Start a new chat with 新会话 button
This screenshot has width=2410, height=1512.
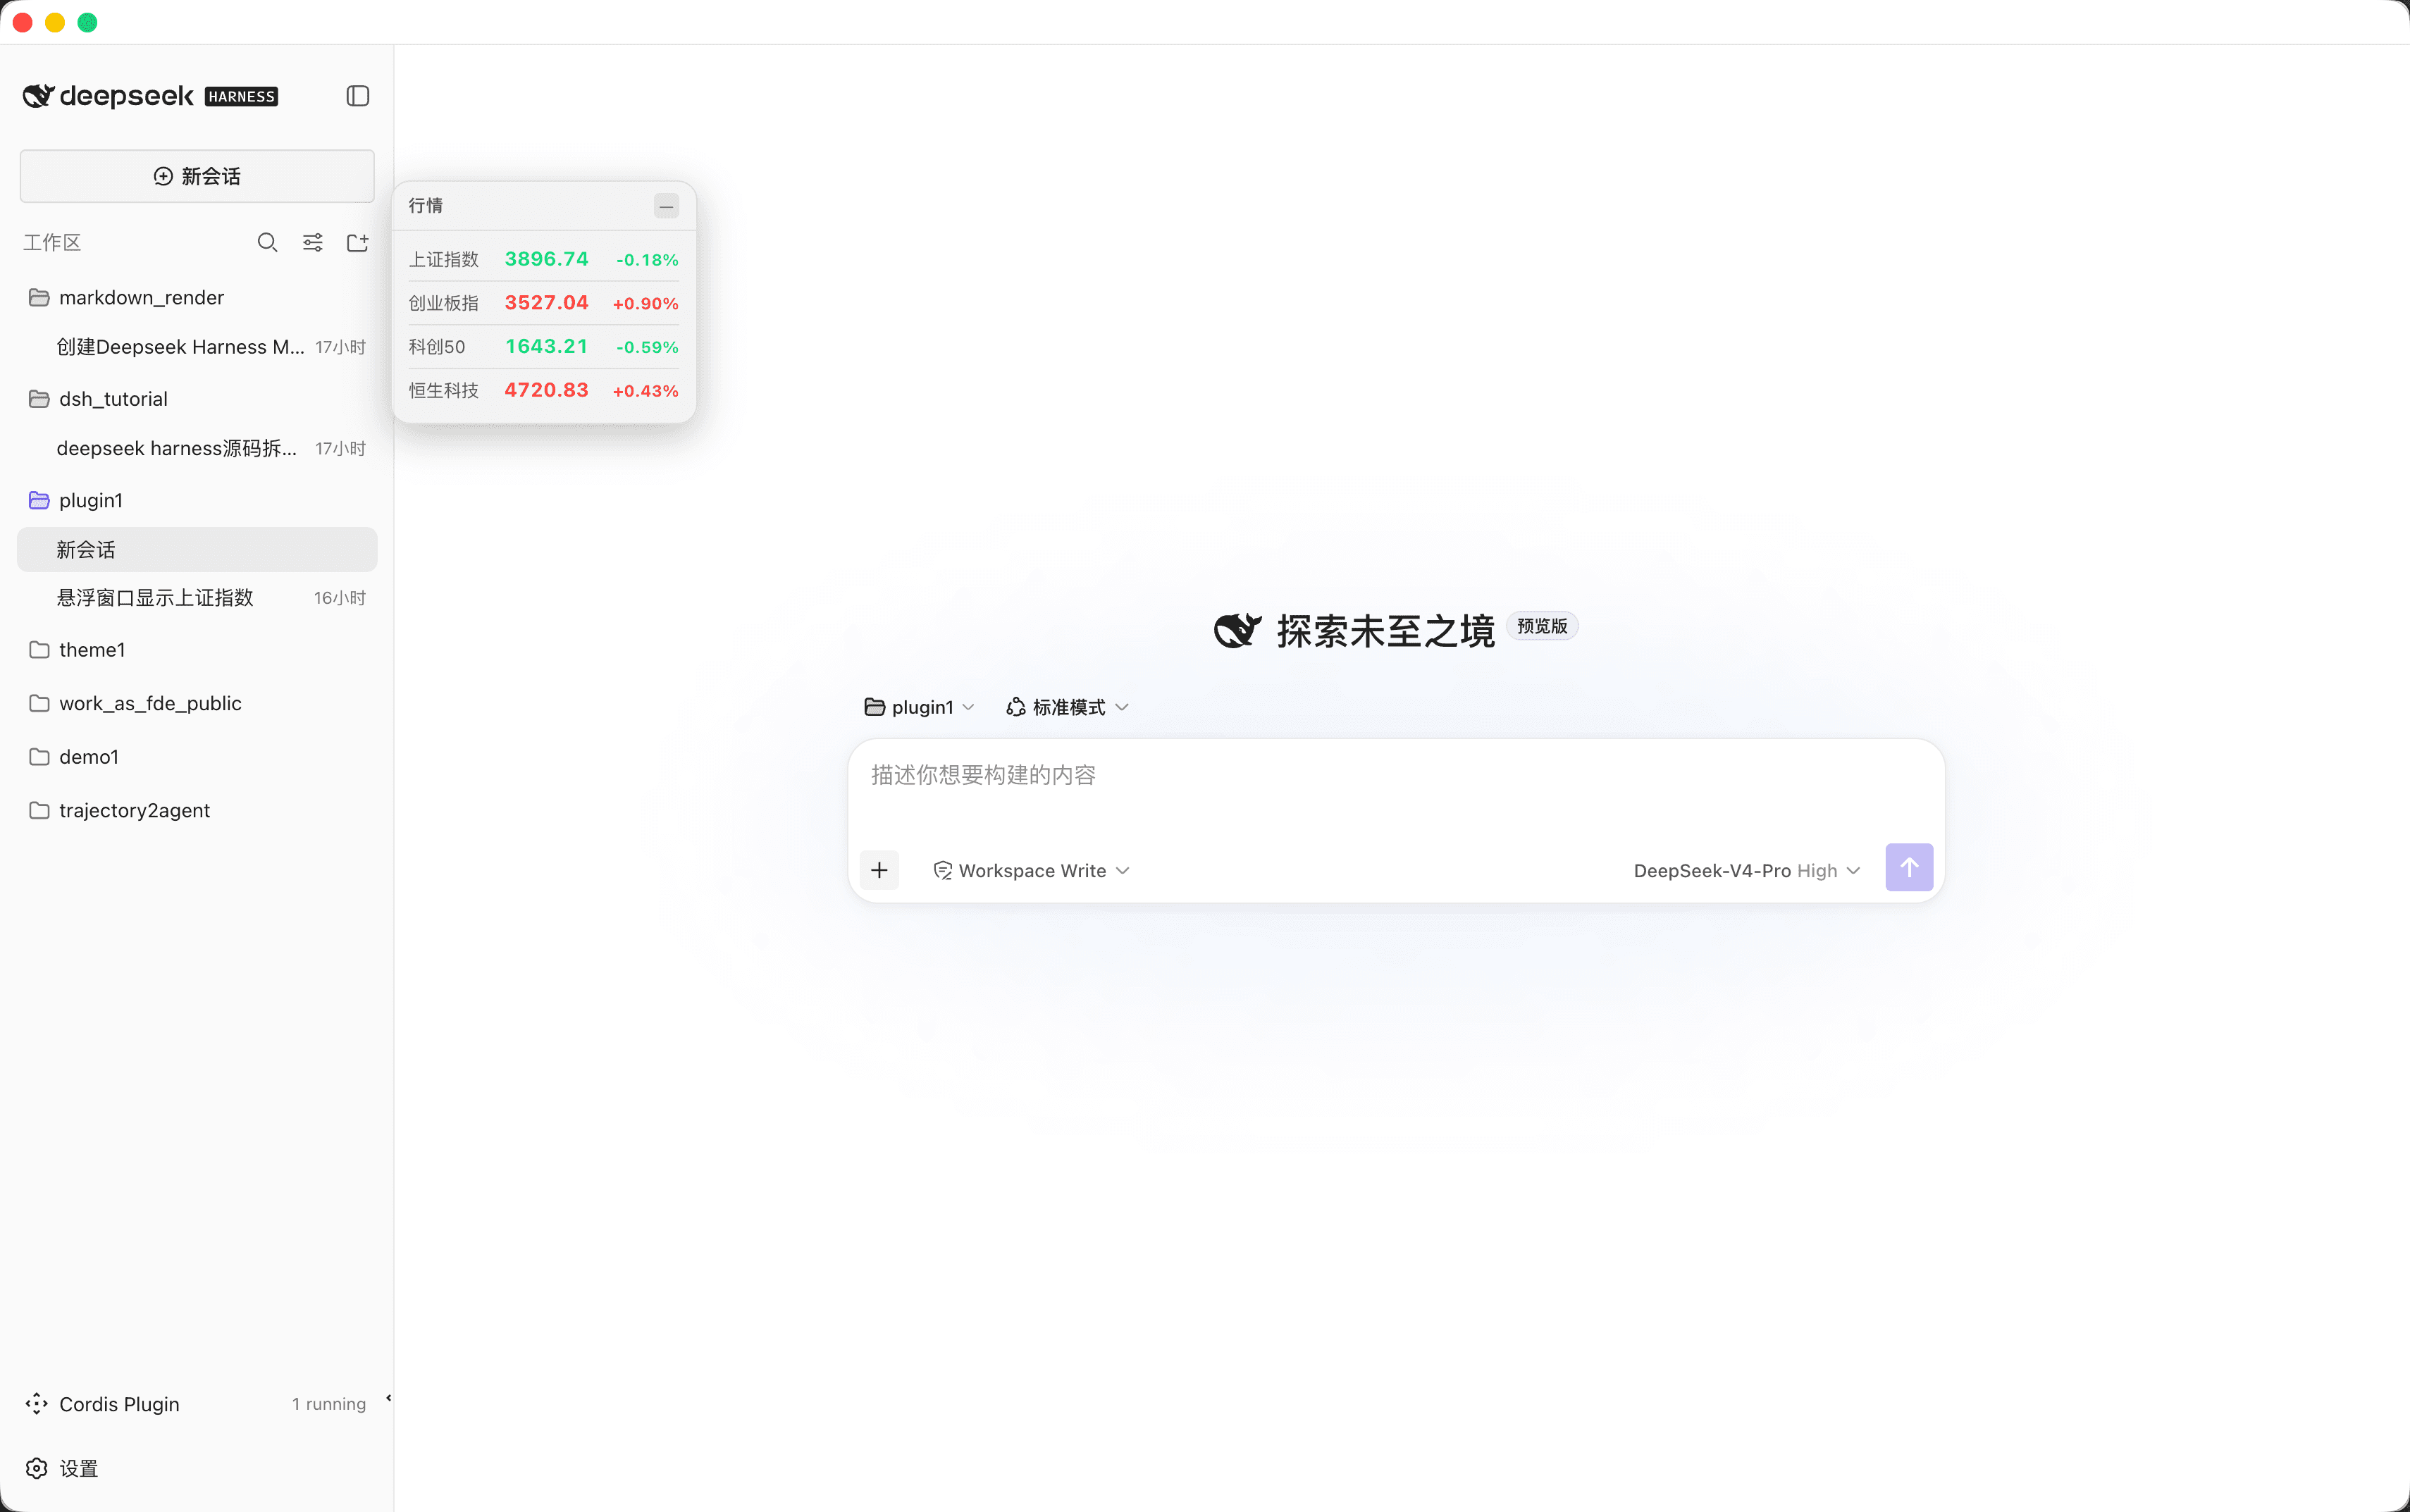coord(197,176)
